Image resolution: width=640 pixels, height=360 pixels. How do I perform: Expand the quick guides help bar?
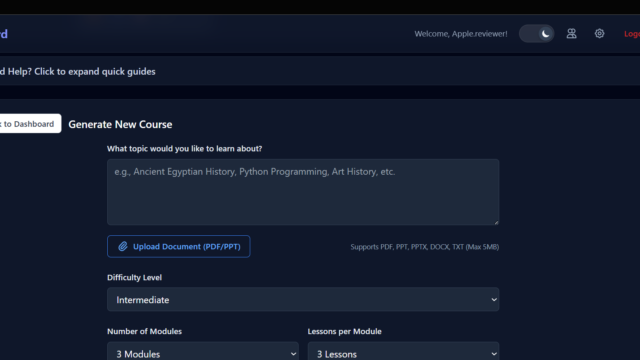pos(320,71)
